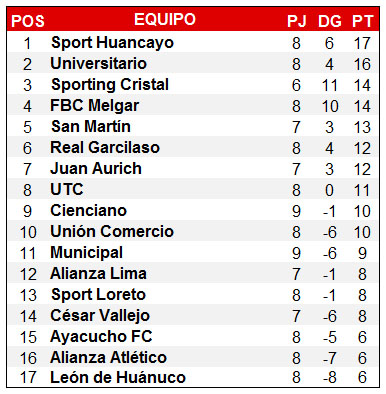Select the Juan Aurich row
Viewport: 386px width, 394px height.
pos(193,168)
